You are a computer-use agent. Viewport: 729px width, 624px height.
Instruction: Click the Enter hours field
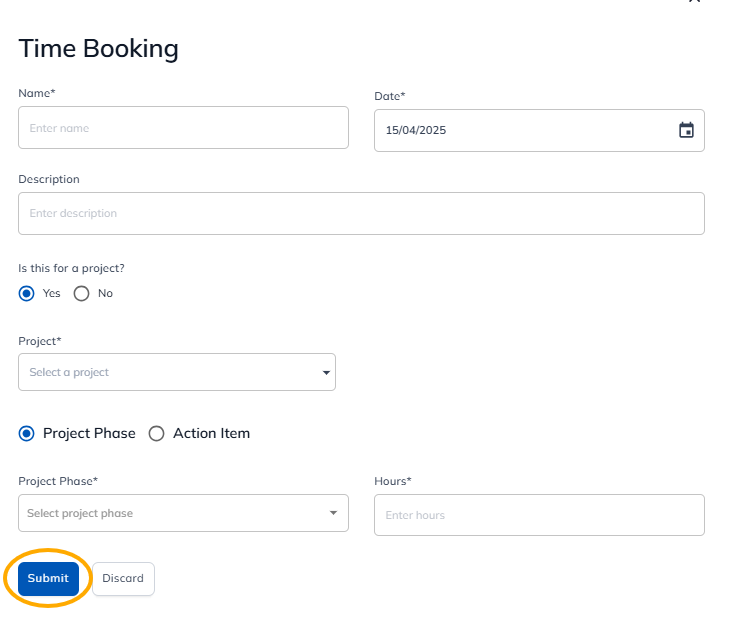pos(539,515)
